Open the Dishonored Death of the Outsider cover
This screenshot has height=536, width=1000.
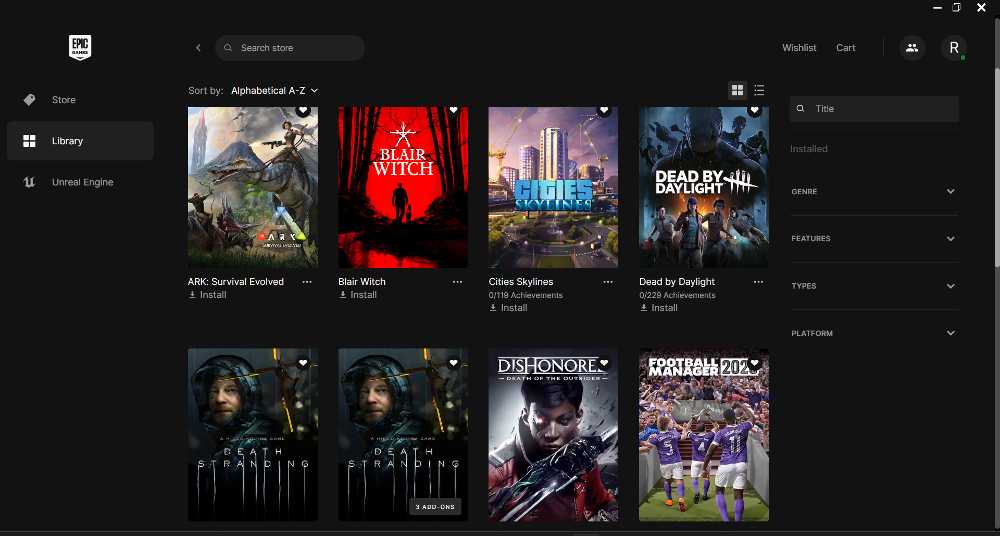[x=554, y=435]
